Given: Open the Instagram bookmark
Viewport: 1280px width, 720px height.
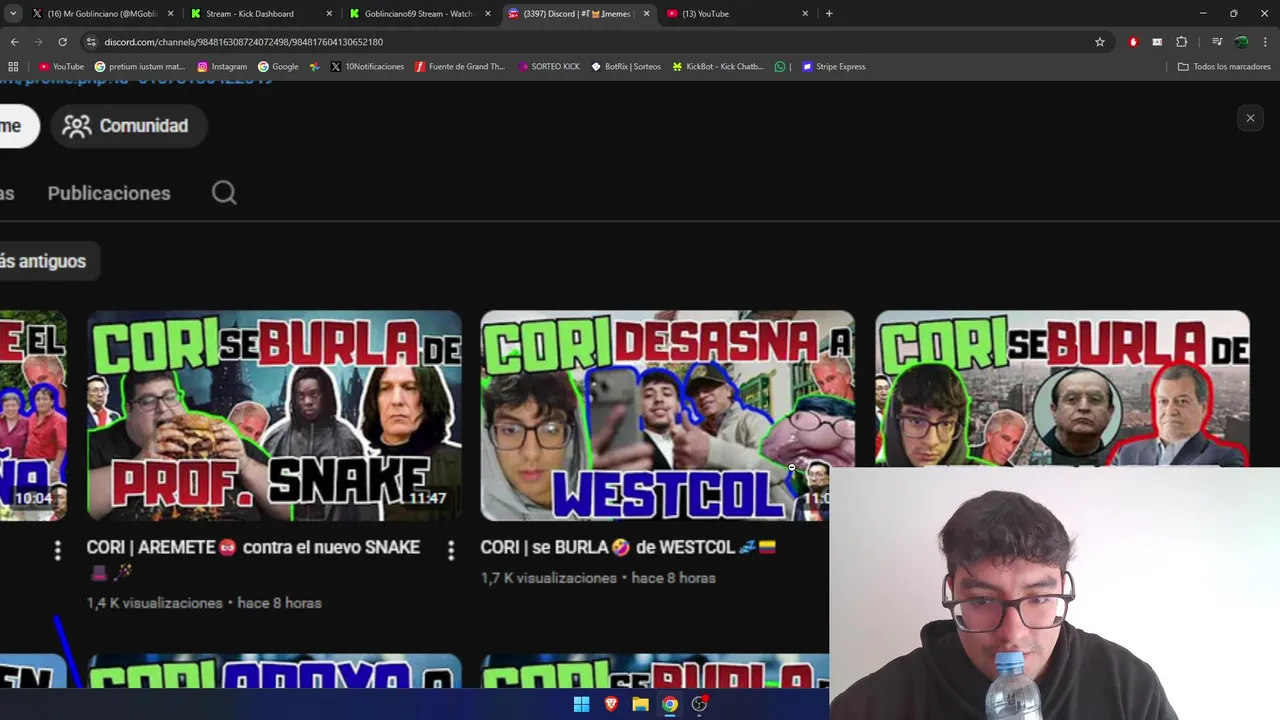Looking at the screenshot, I should (222, 67).
